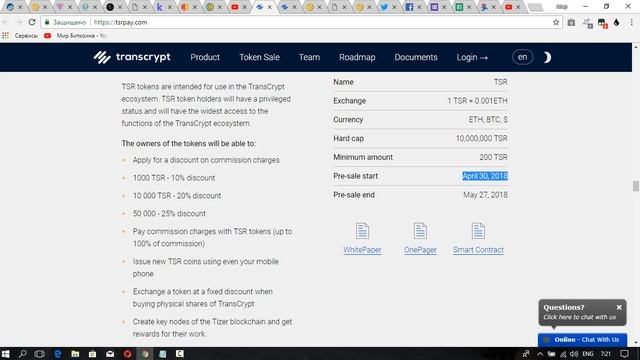Click the Questions chat bubble text
Viewport: 640px width, 360px height.
tap(579, 312)
